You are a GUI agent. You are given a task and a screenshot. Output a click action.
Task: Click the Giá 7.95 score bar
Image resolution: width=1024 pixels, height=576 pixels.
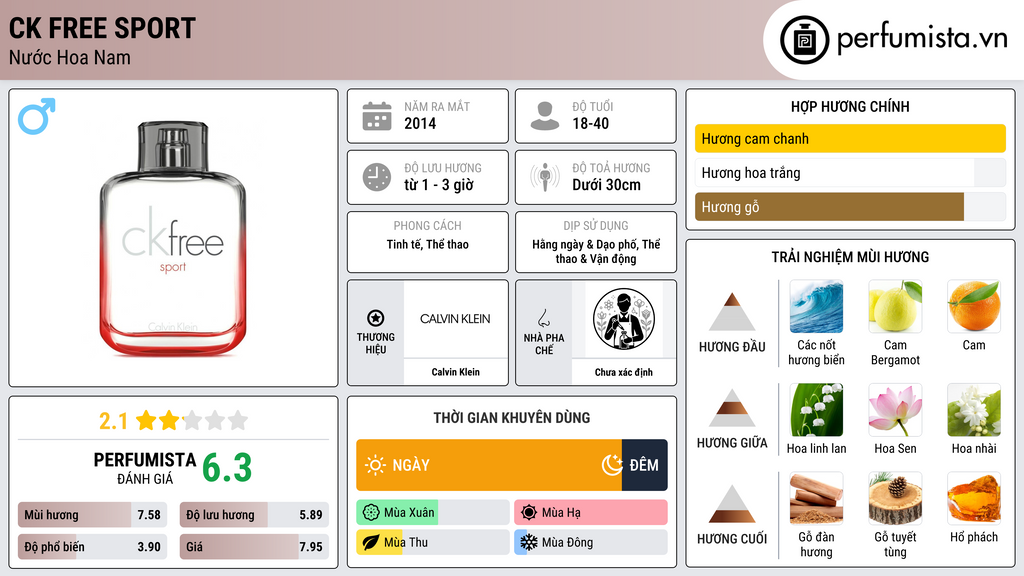tap(254, 547)
